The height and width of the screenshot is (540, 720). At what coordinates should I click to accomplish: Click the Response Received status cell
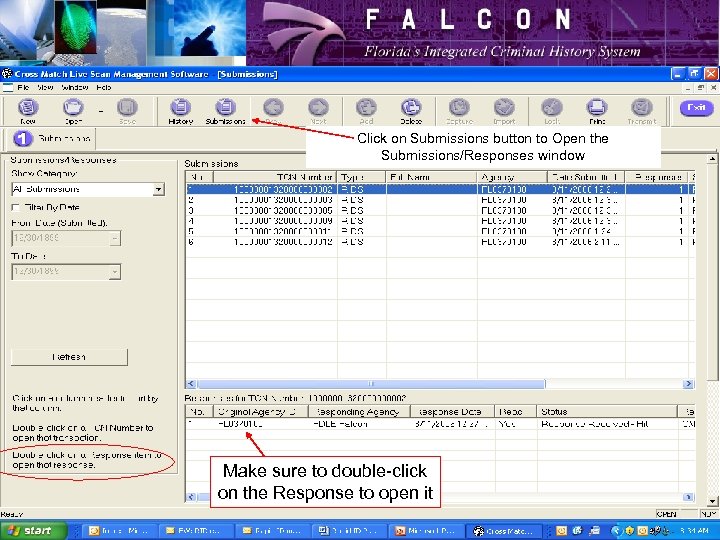coord(607,424)
